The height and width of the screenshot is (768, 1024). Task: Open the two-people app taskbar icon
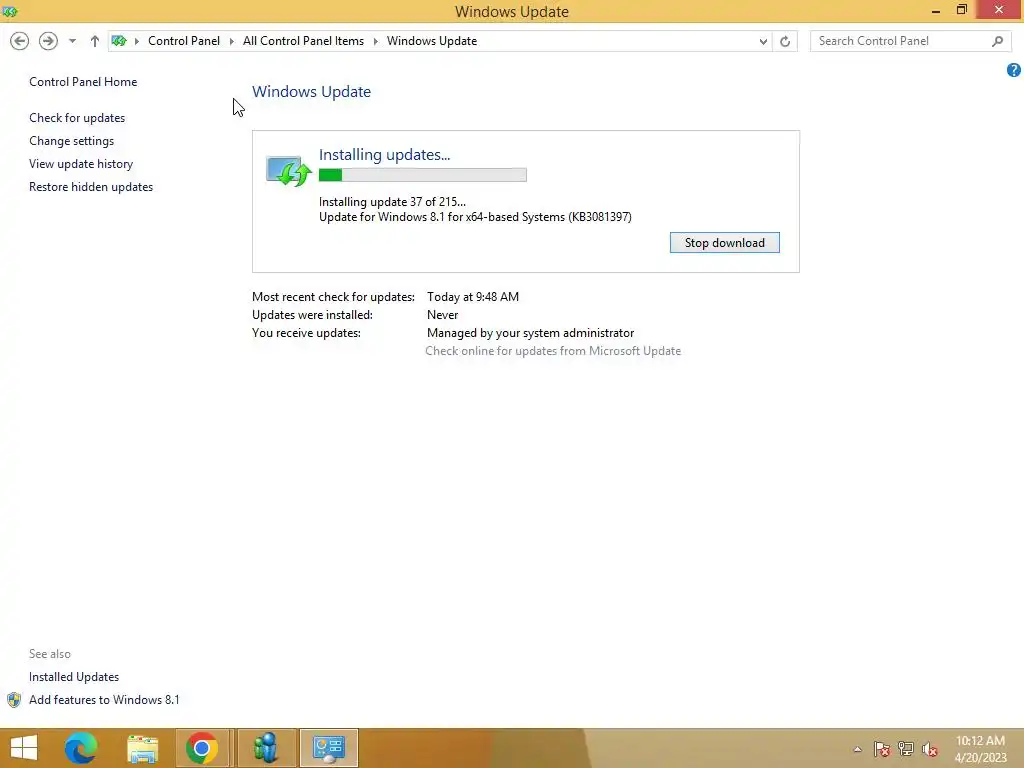coord(266,748)
